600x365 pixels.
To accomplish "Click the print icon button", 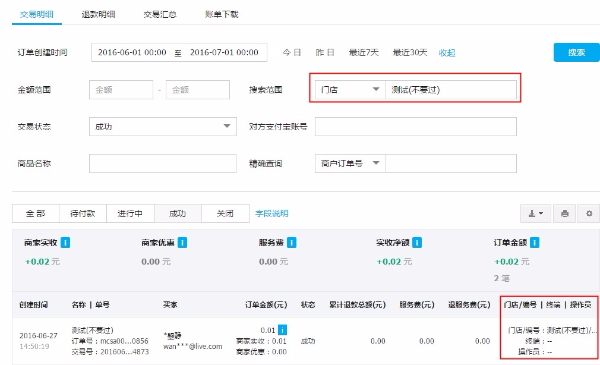I will coord(565,213).
